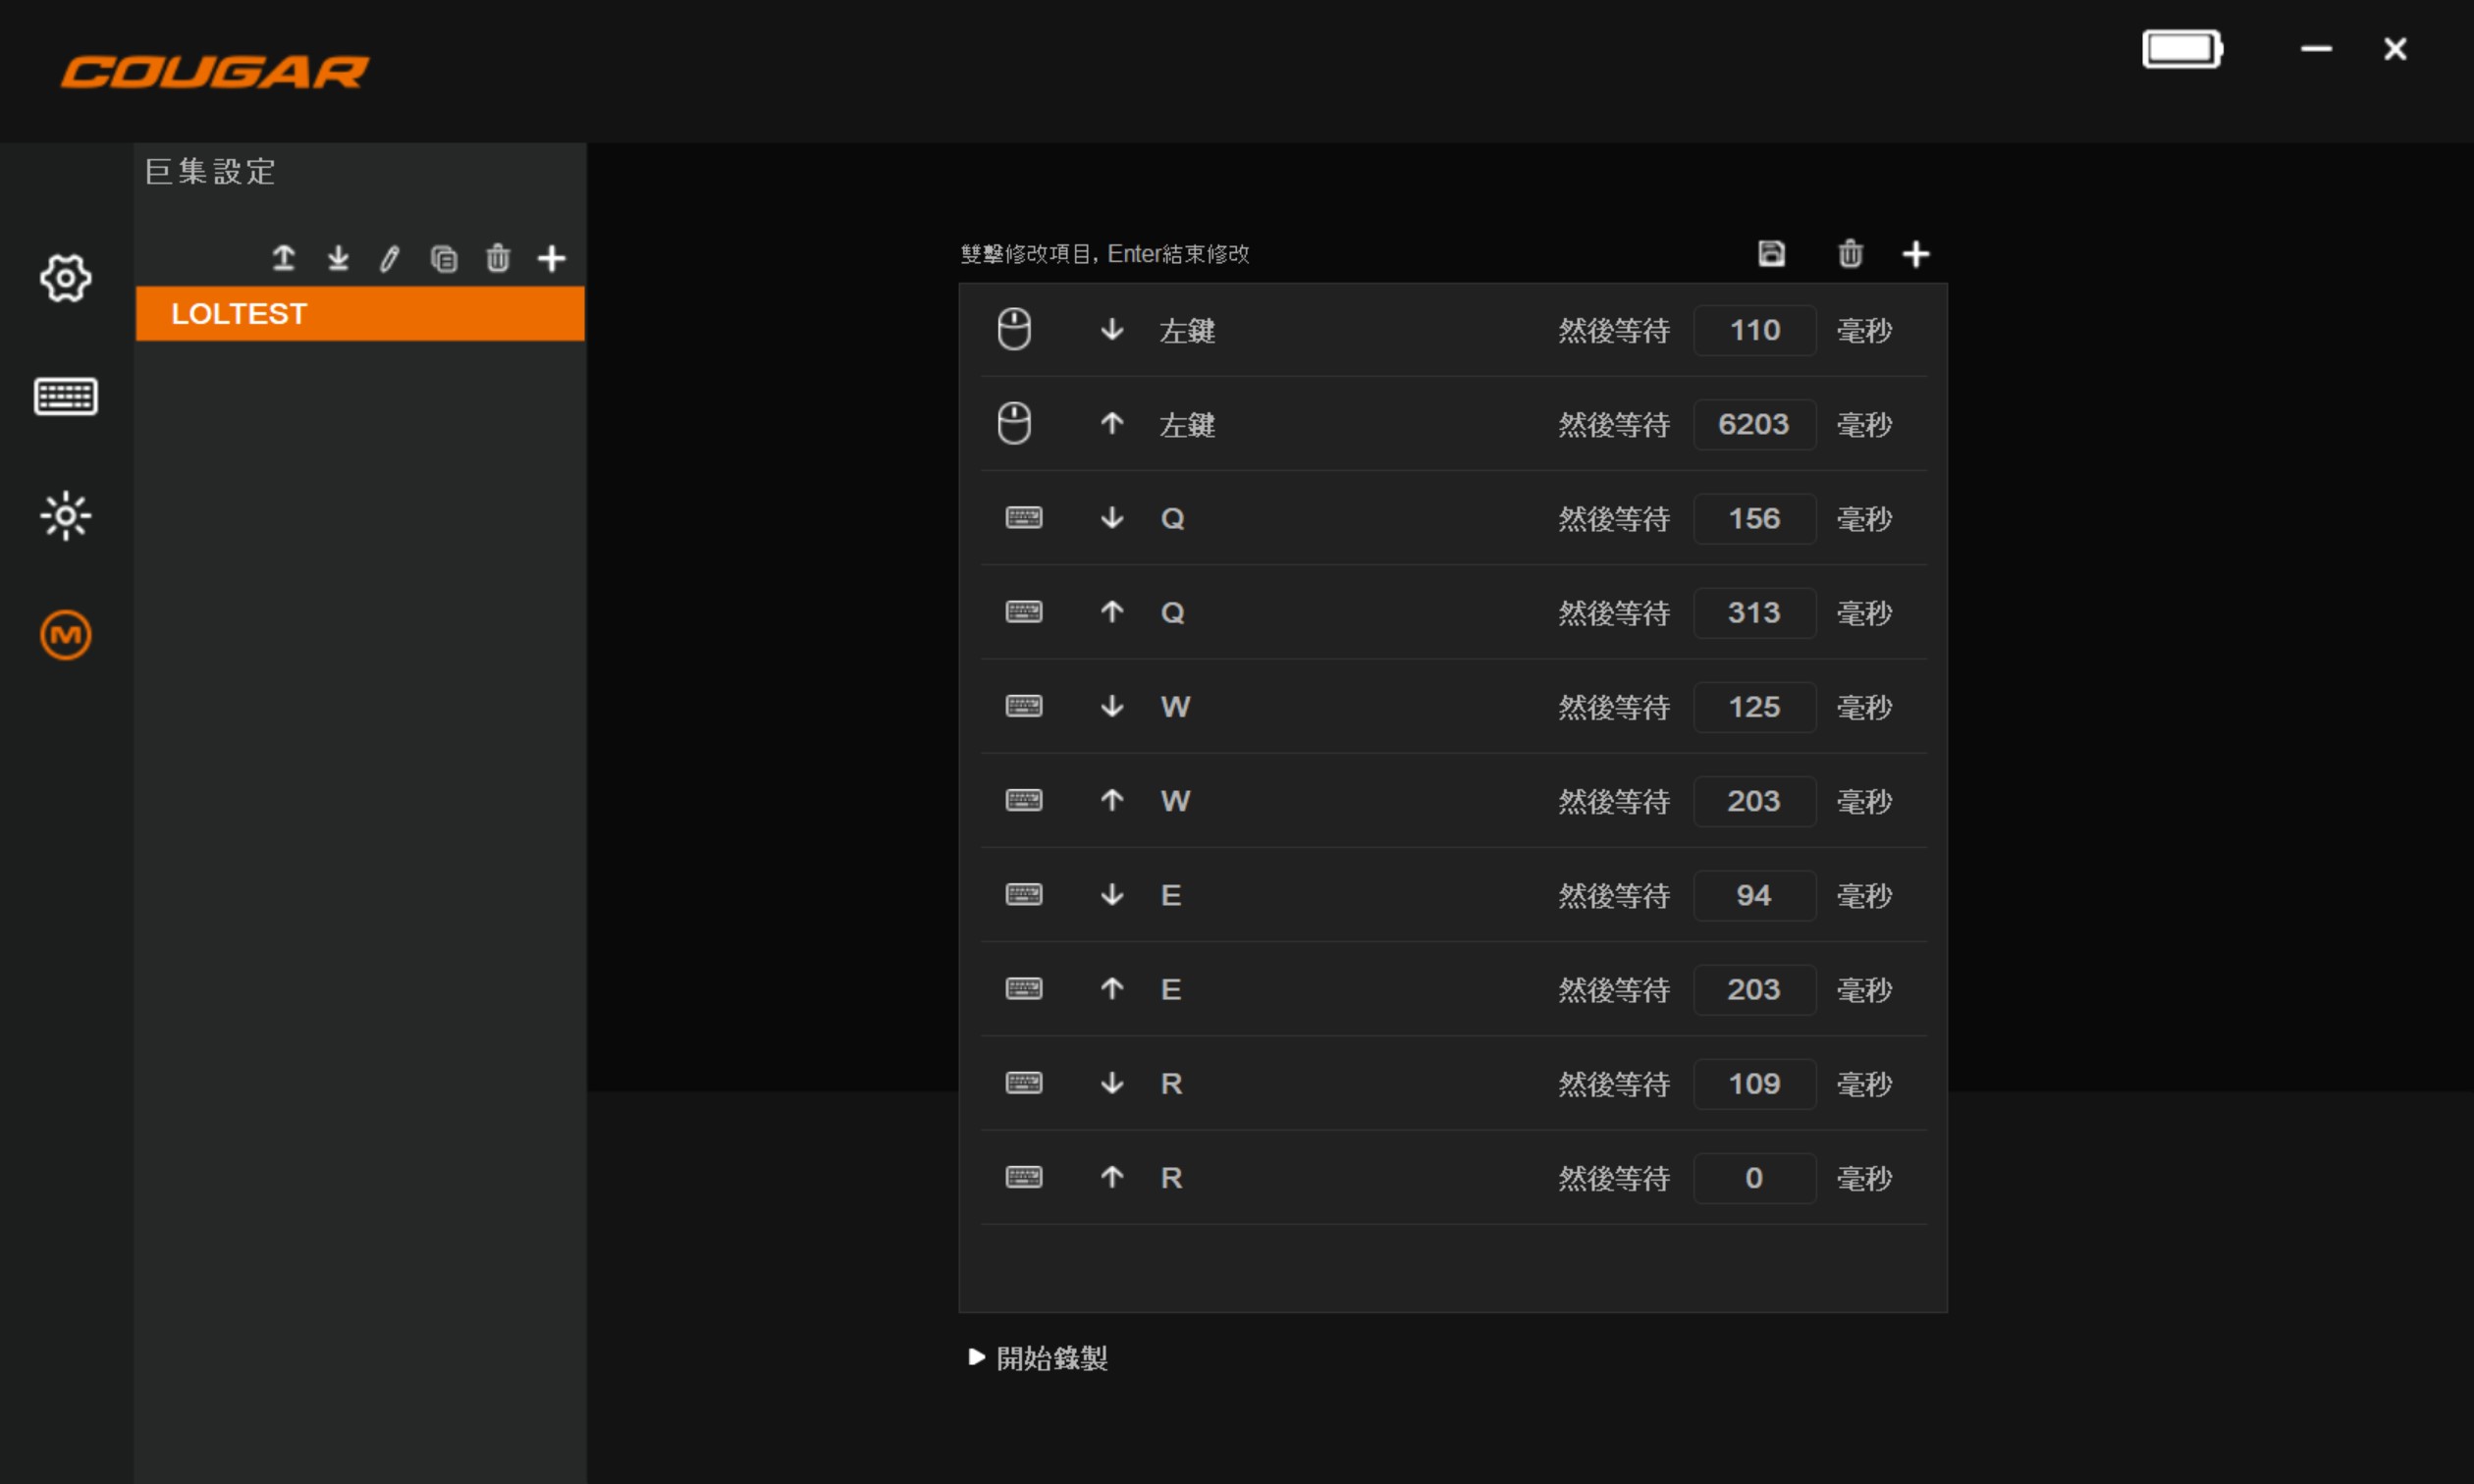
Task: Open the lighting effects page
Action: pyautogui.click(x=65, y=516)
